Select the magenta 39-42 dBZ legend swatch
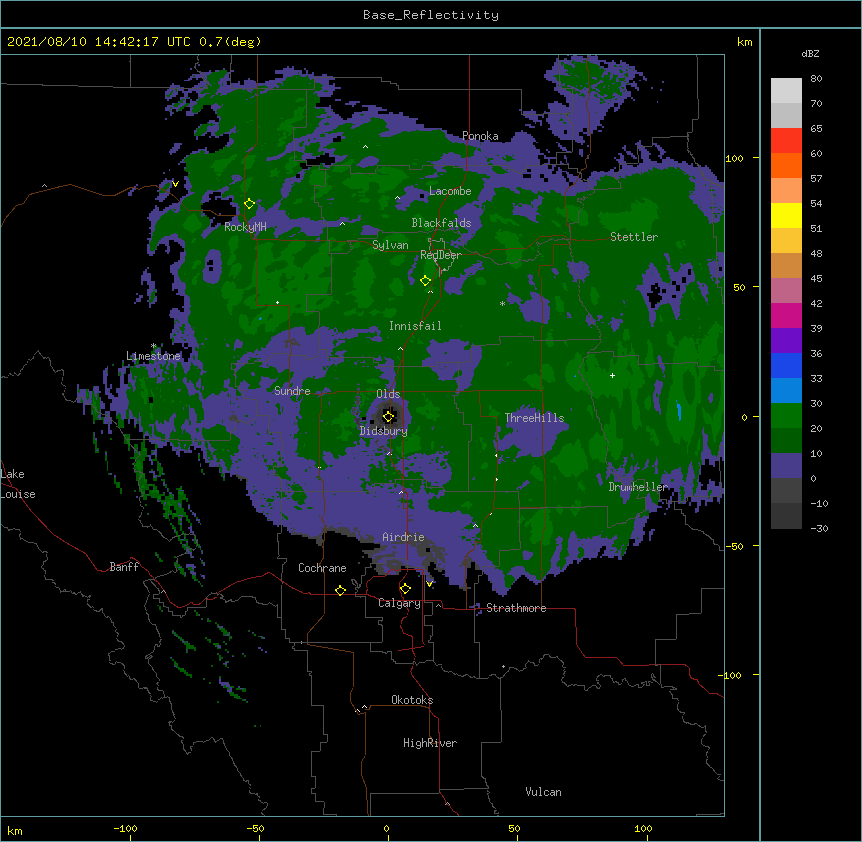The height and width of the screenshot is (842, 862). [x=786, y=315]
